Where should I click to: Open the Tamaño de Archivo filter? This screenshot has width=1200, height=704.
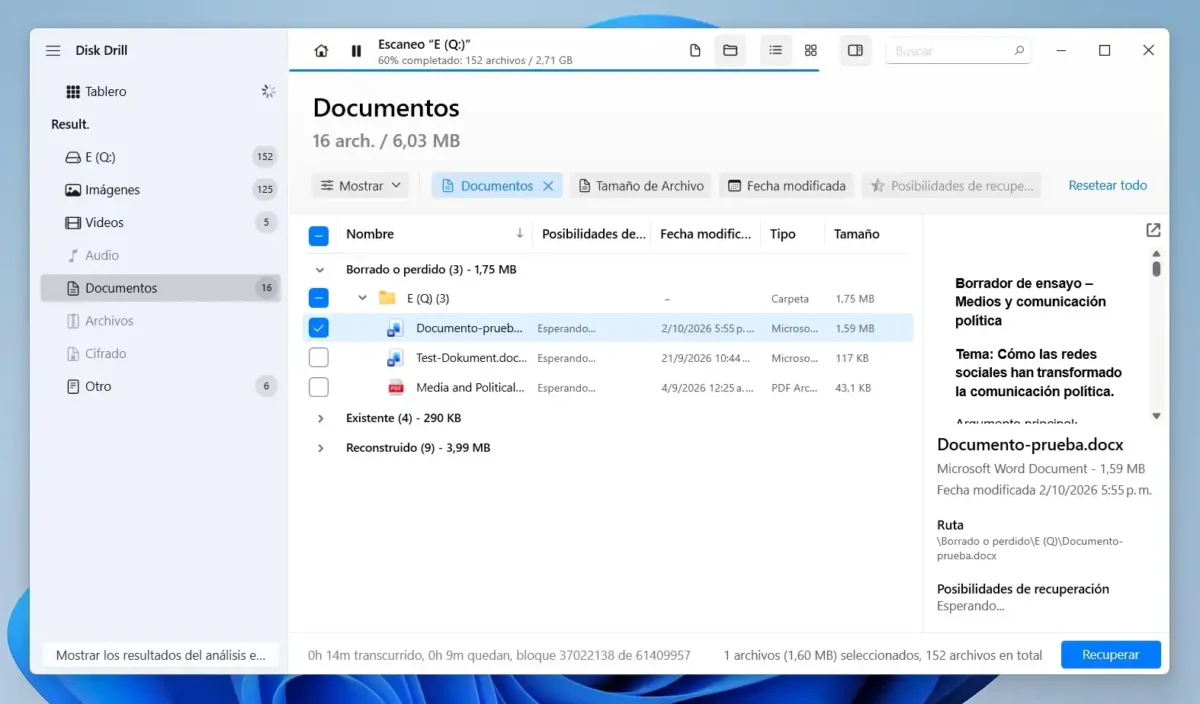641,186
